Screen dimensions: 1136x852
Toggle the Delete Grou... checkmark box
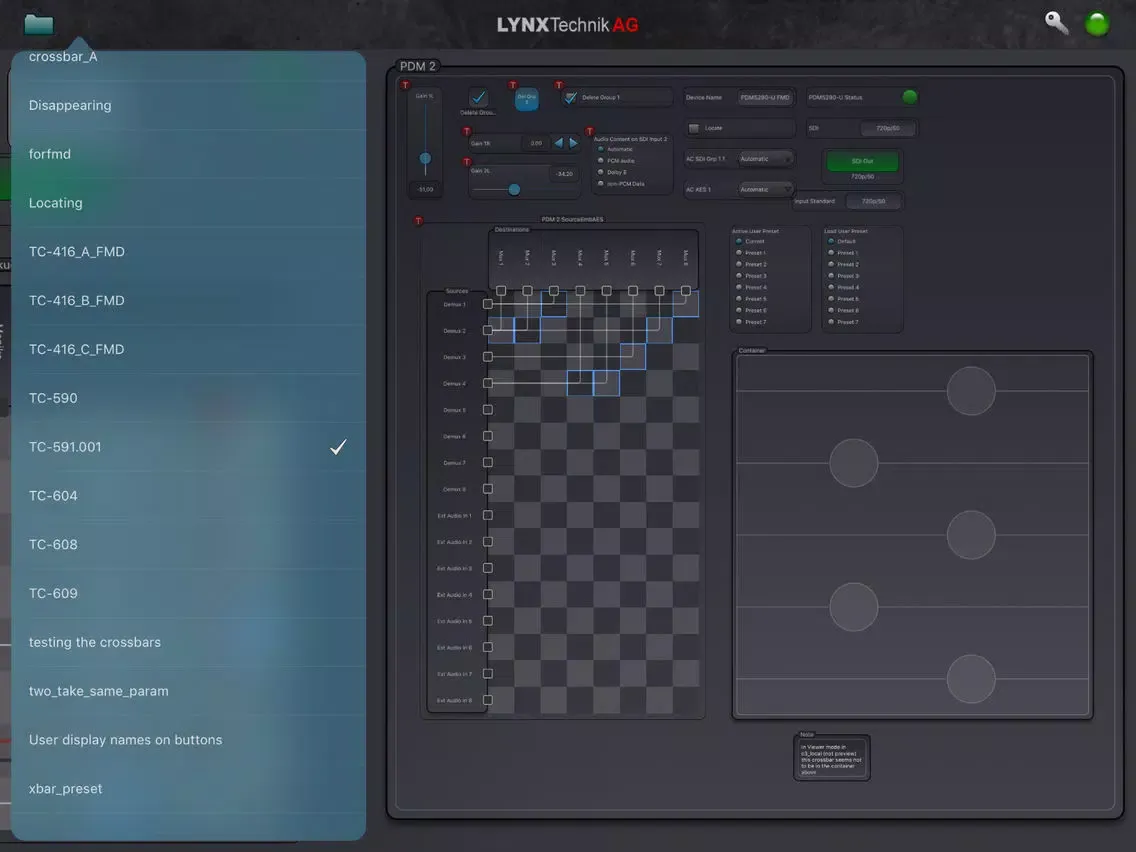pos(478,97)
